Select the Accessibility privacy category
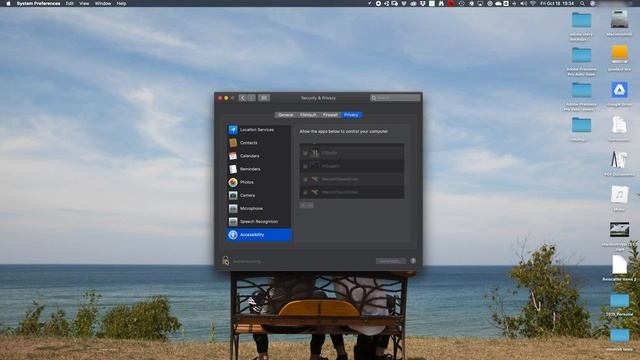640x360 pixels. coord(258,235)
